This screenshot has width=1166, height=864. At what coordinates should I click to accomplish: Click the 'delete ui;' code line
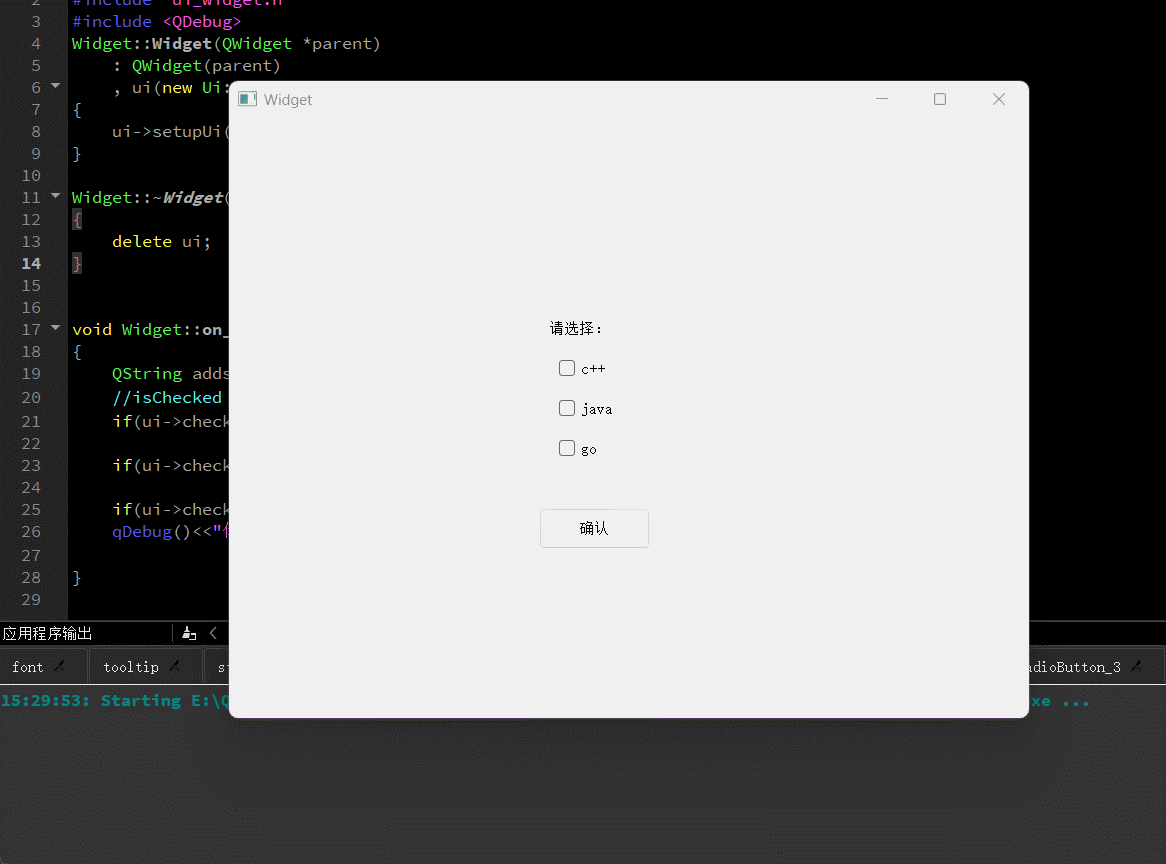point(161,242)
